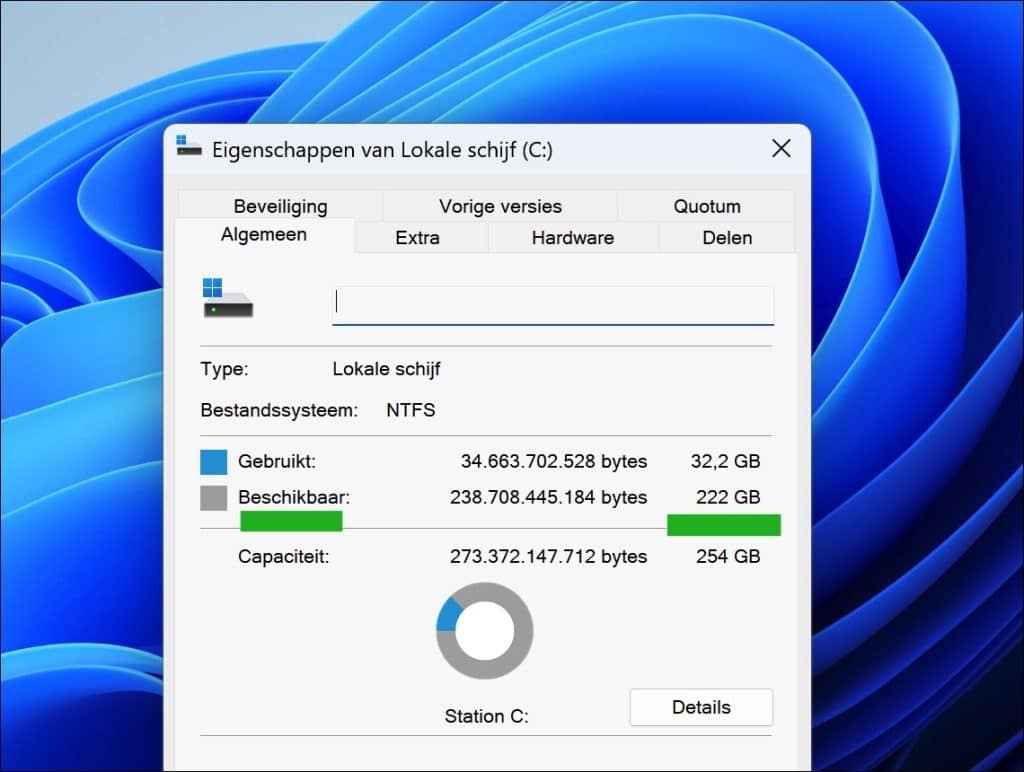
Task: Open the Vorige versies tab
Action: 500,207
